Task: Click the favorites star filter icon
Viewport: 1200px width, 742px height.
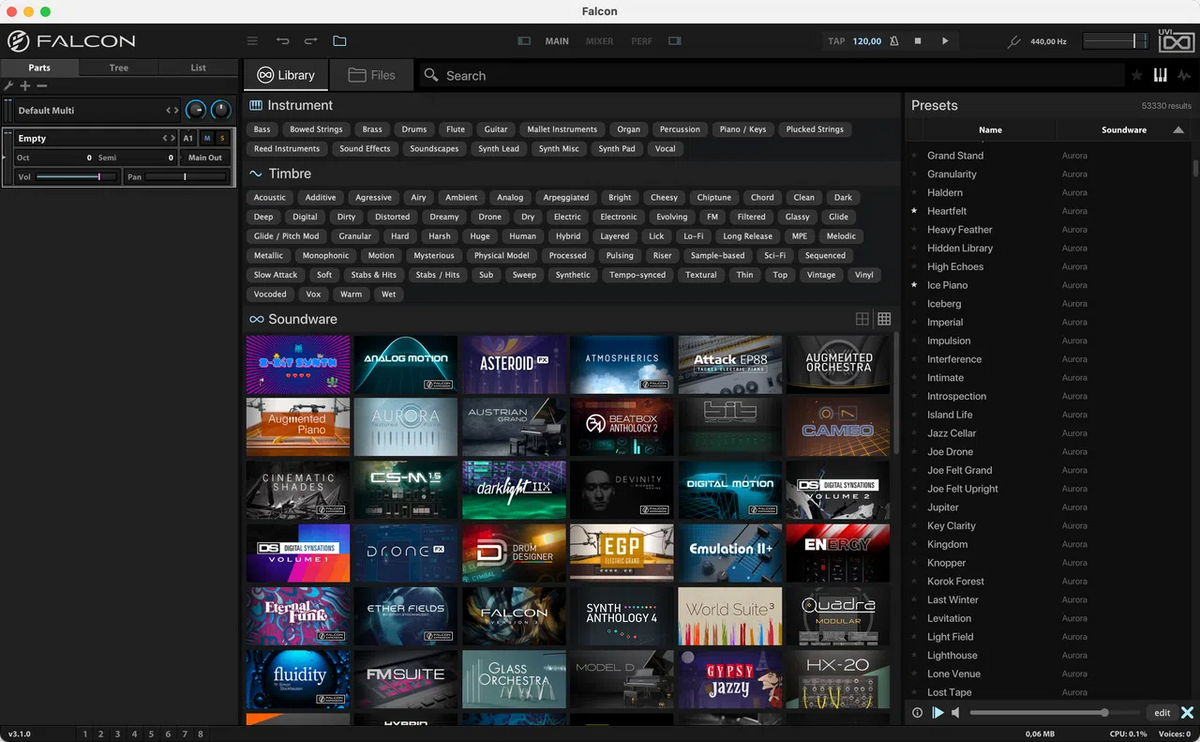Action: (x=1137, y=75)
